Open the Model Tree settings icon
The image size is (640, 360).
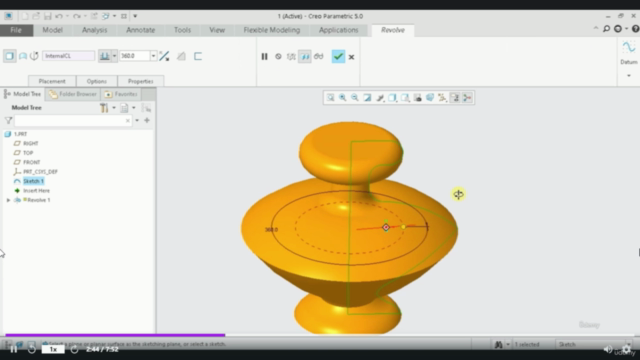[x=104, y=108]
